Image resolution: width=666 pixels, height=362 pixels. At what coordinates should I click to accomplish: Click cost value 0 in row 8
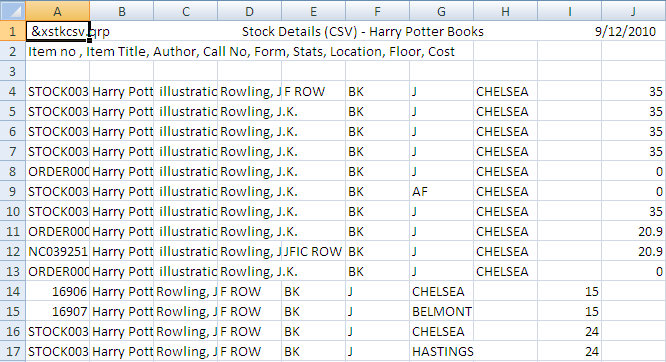[633, 171]
